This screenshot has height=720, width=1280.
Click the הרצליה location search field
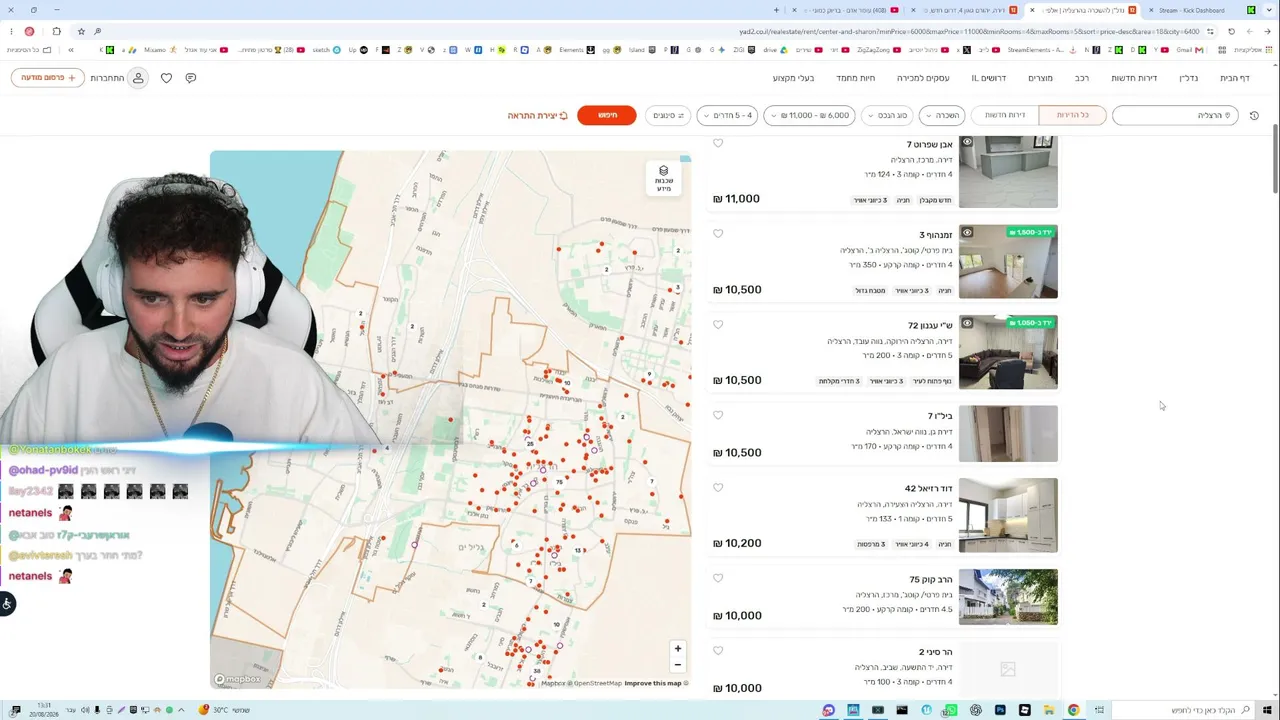(x=1175, y=115)
